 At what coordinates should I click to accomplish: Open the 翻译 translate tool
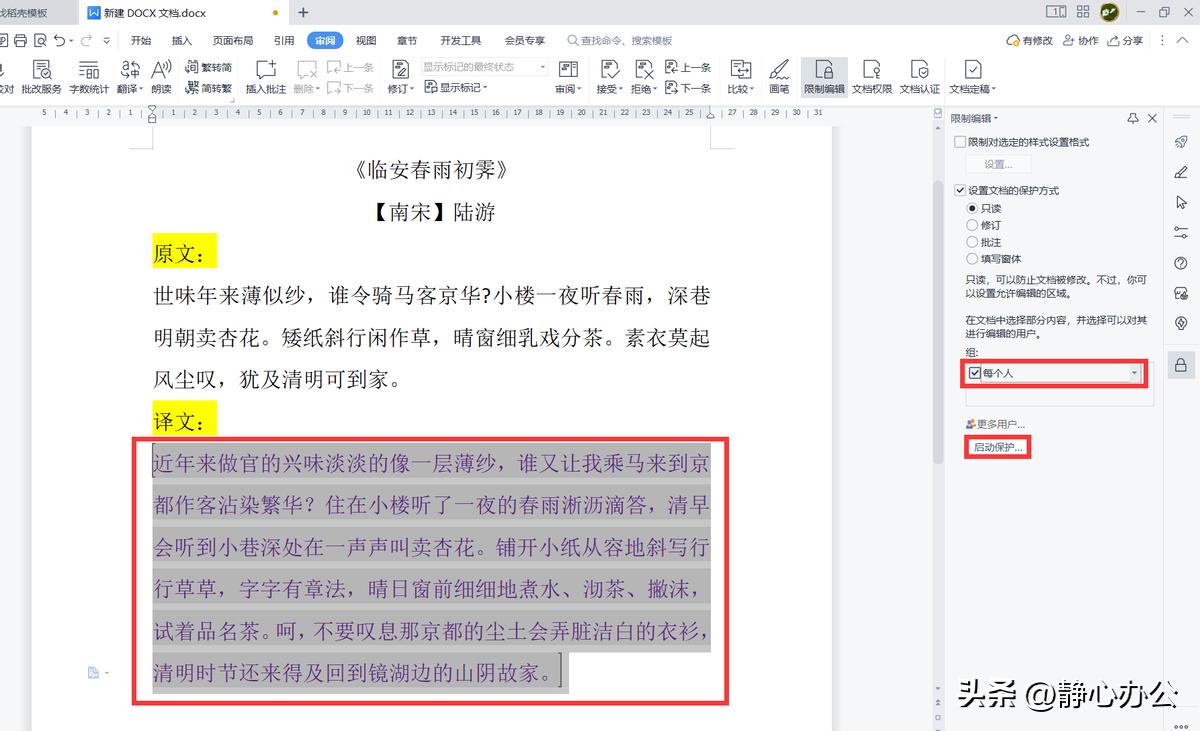tap(128, 75)
